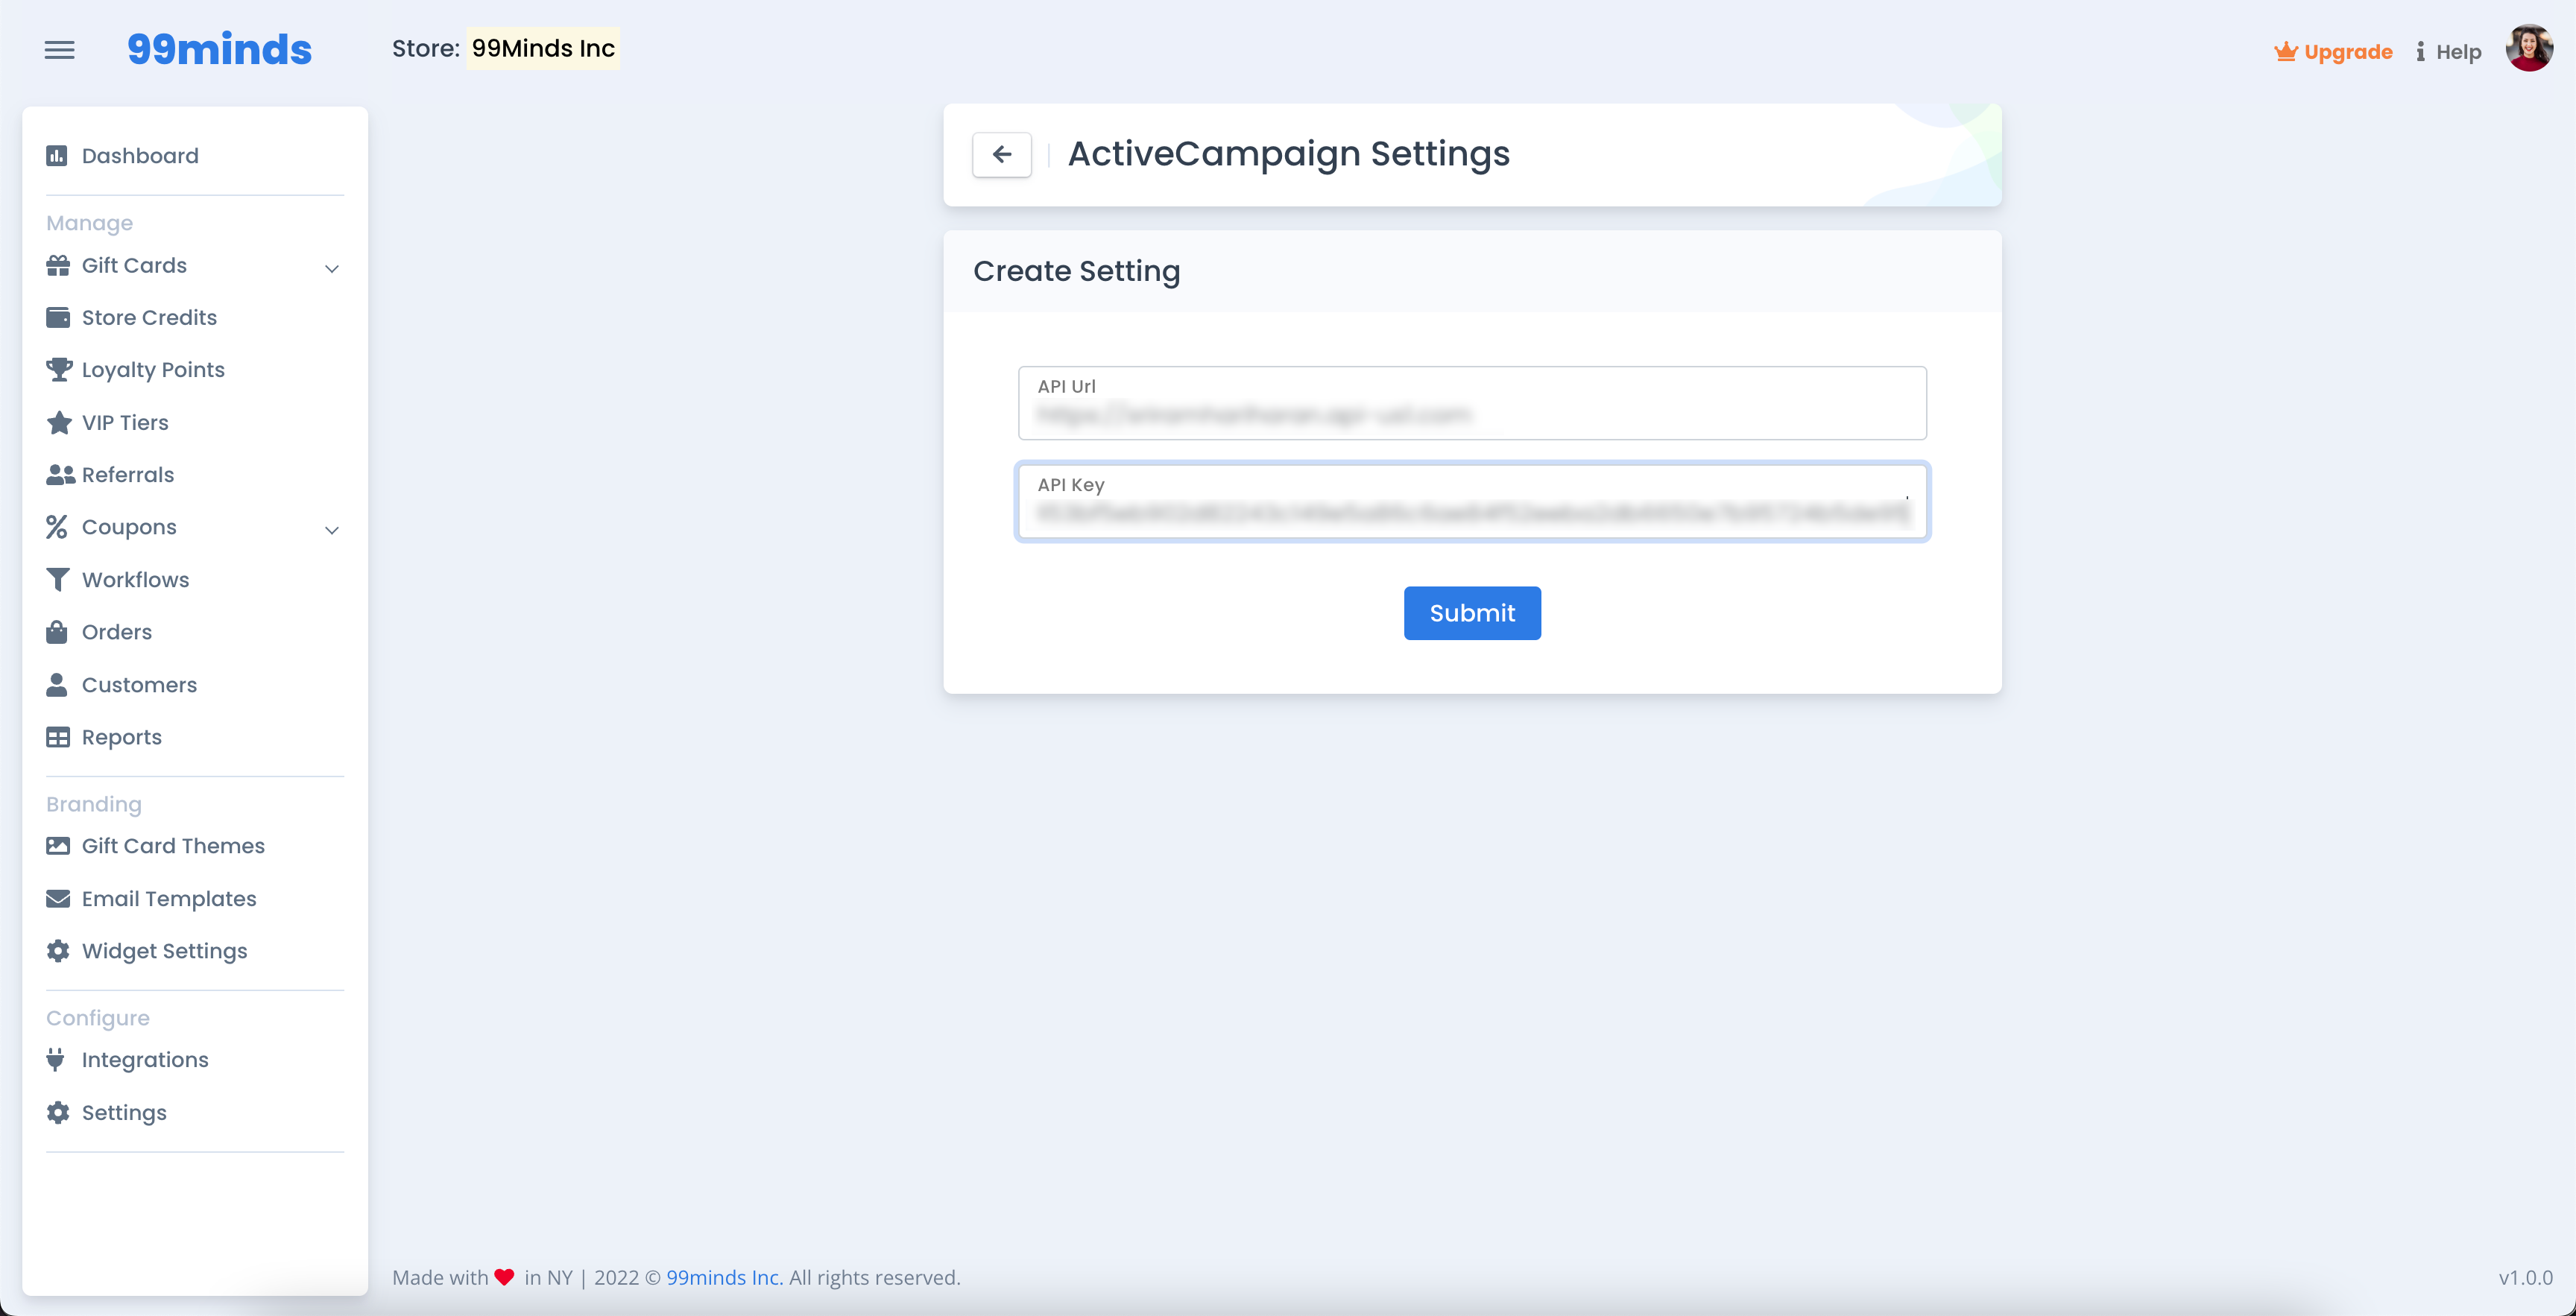Open the Help info icon
This screenshot has width=2576, height=1316.
pos(2420,52)
